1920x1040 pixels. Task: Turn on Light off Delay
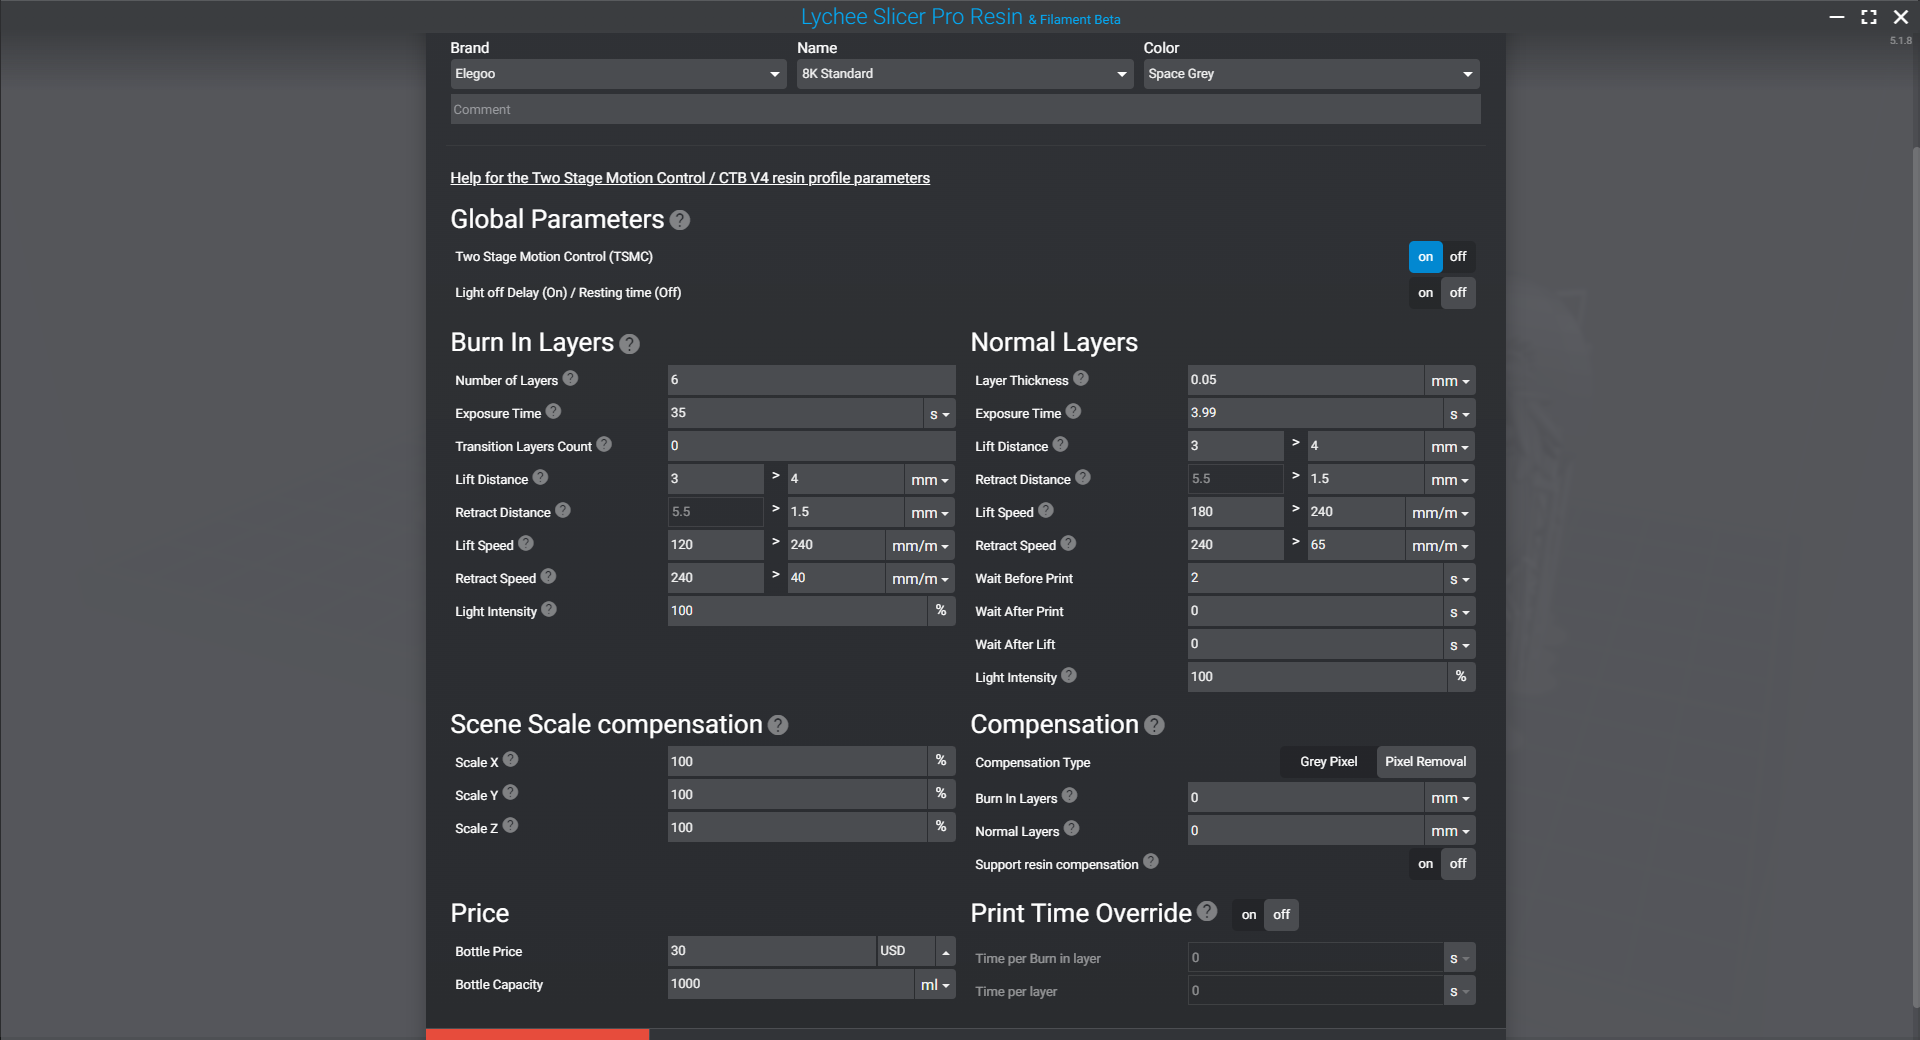(1425, 293)
